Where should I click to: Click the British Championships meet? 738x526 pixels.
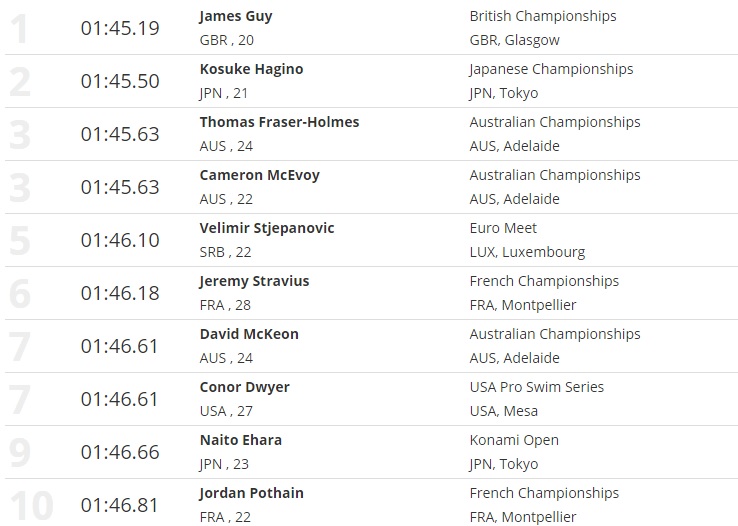point(543,16)
